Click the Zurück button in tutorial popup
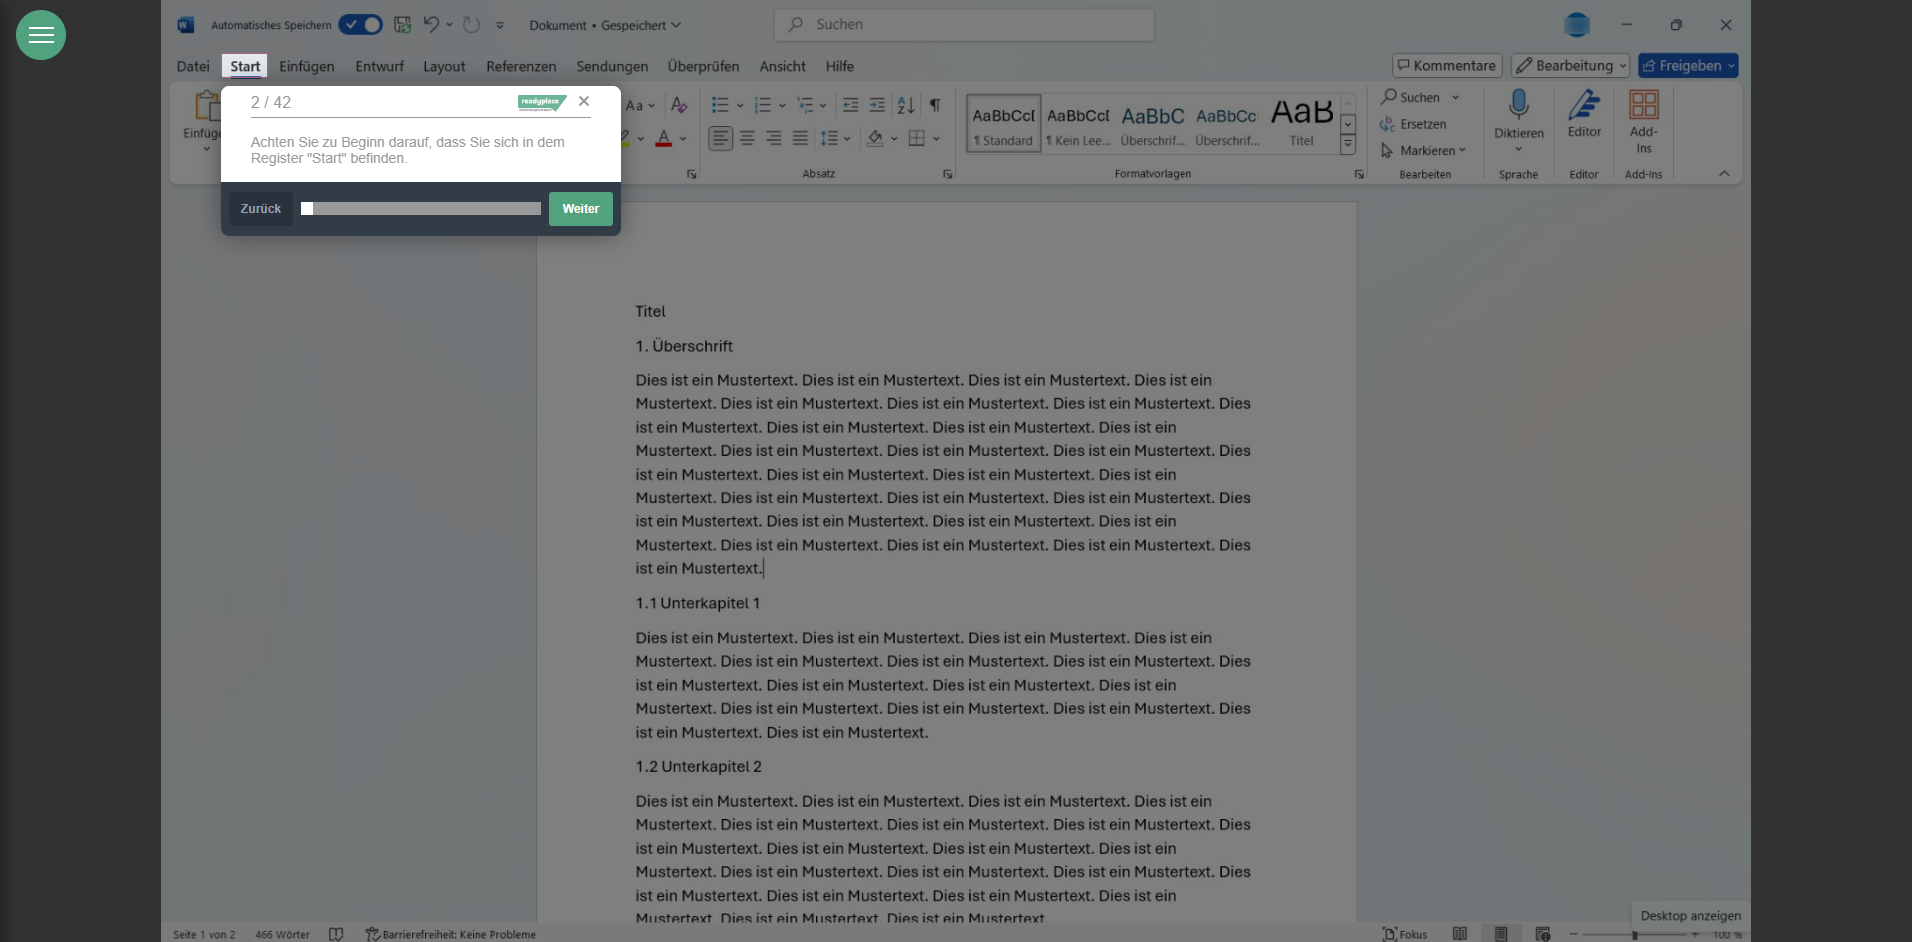The height and width of the screenshot is (942, 1912). (261, 208)
